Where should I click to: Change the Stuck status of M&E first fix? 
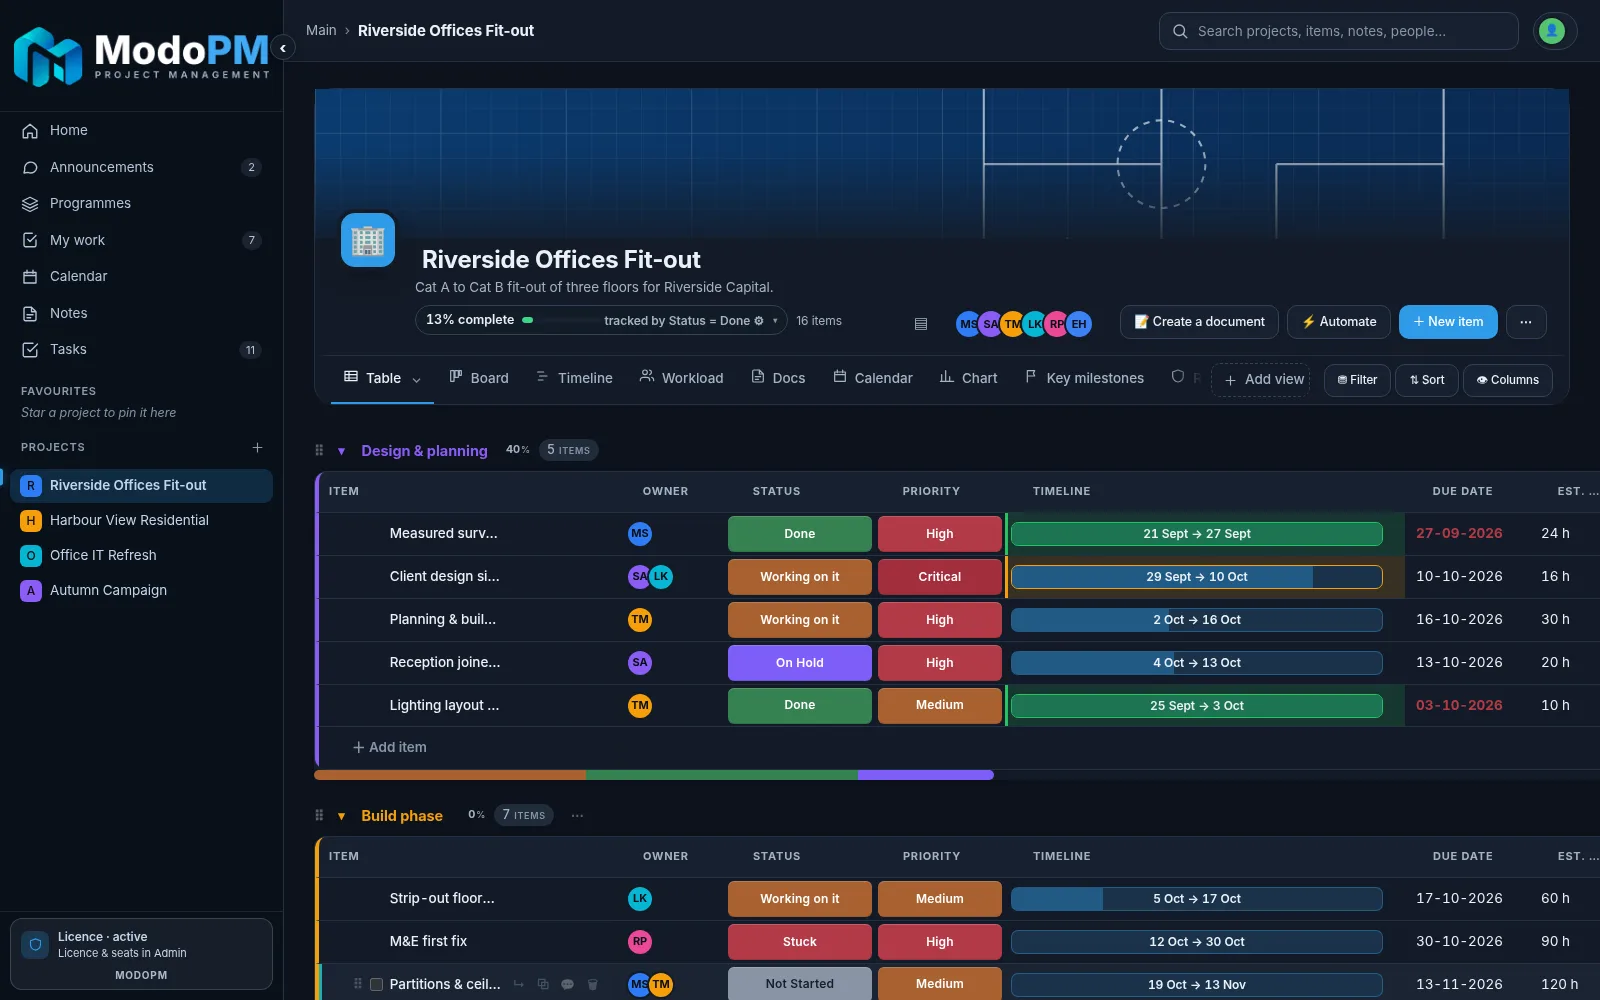click(x=799, y=942)
